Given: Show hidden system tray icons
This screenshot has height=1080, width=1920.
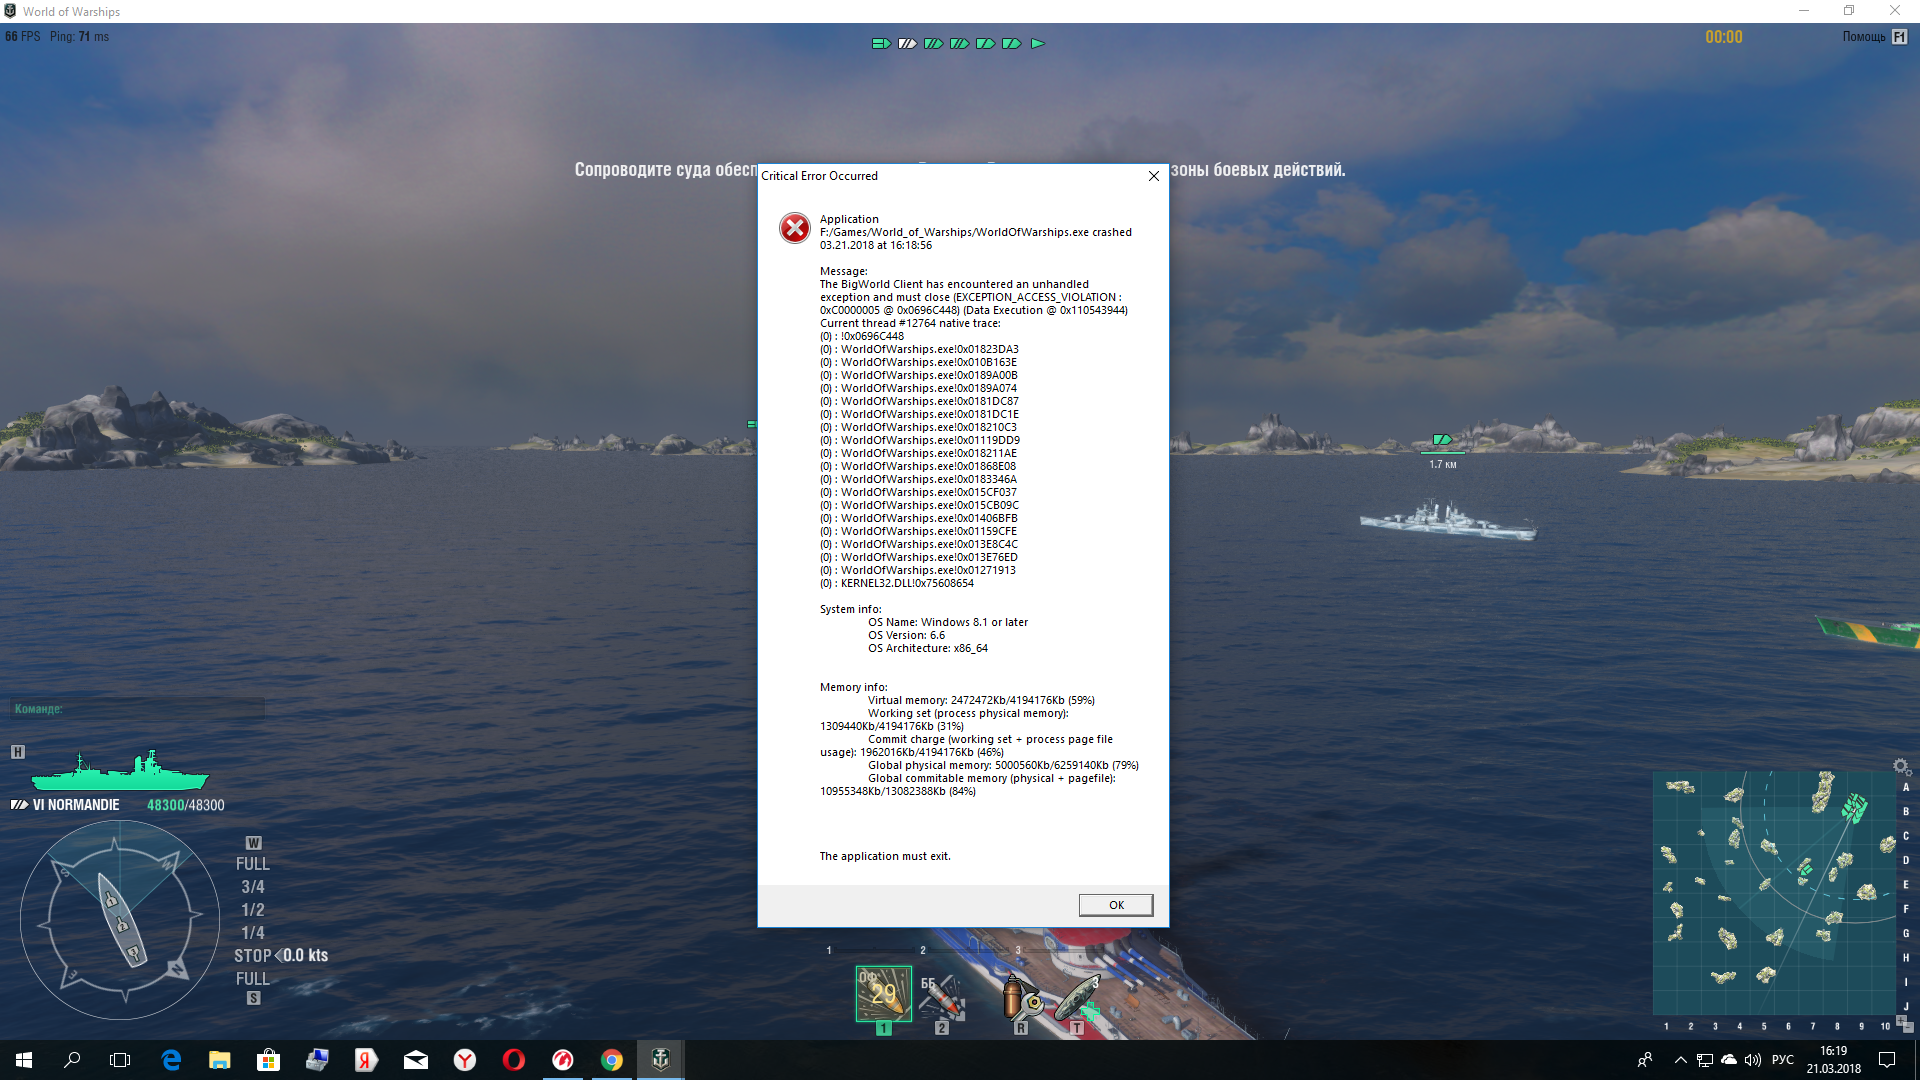Looking at the screenshot, I should 1680,1060.
